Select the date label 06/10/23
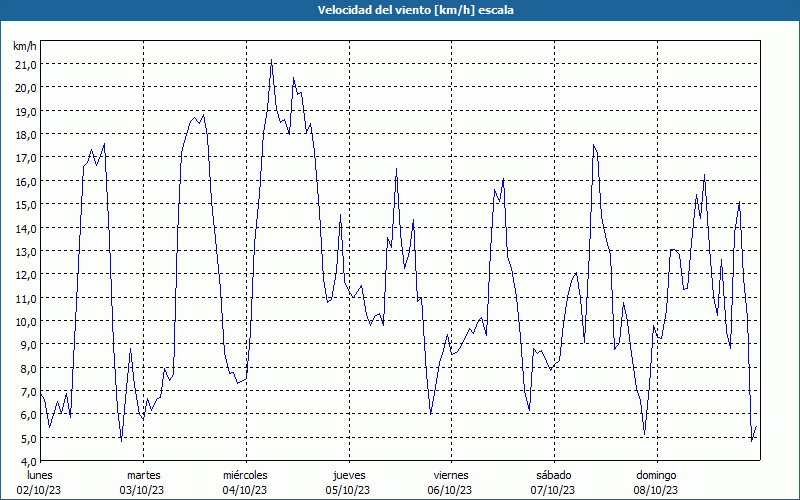Screen dimensions: 800x500 click(x=450, y=490)
